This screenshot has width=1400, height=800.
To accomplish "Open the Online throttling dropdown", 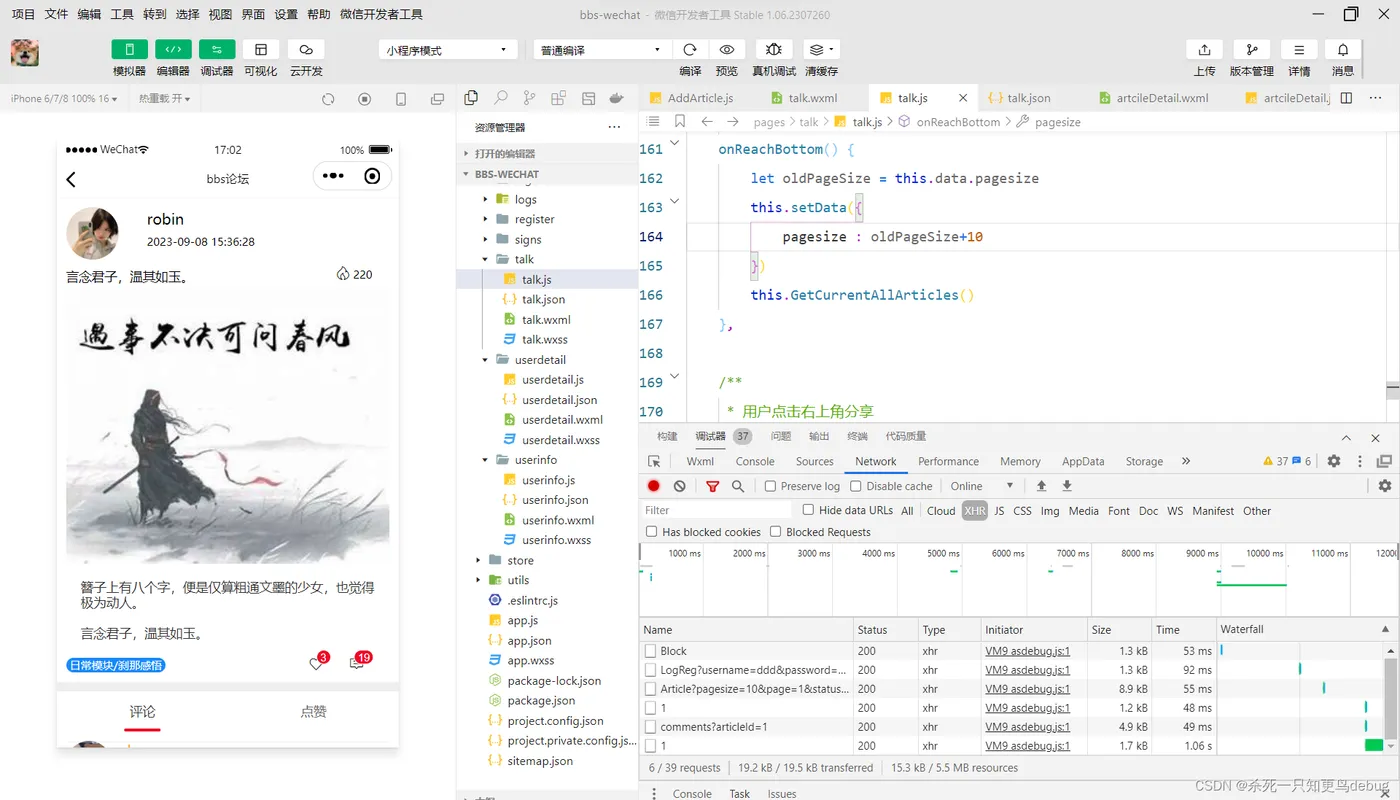I will coord(982,486).
